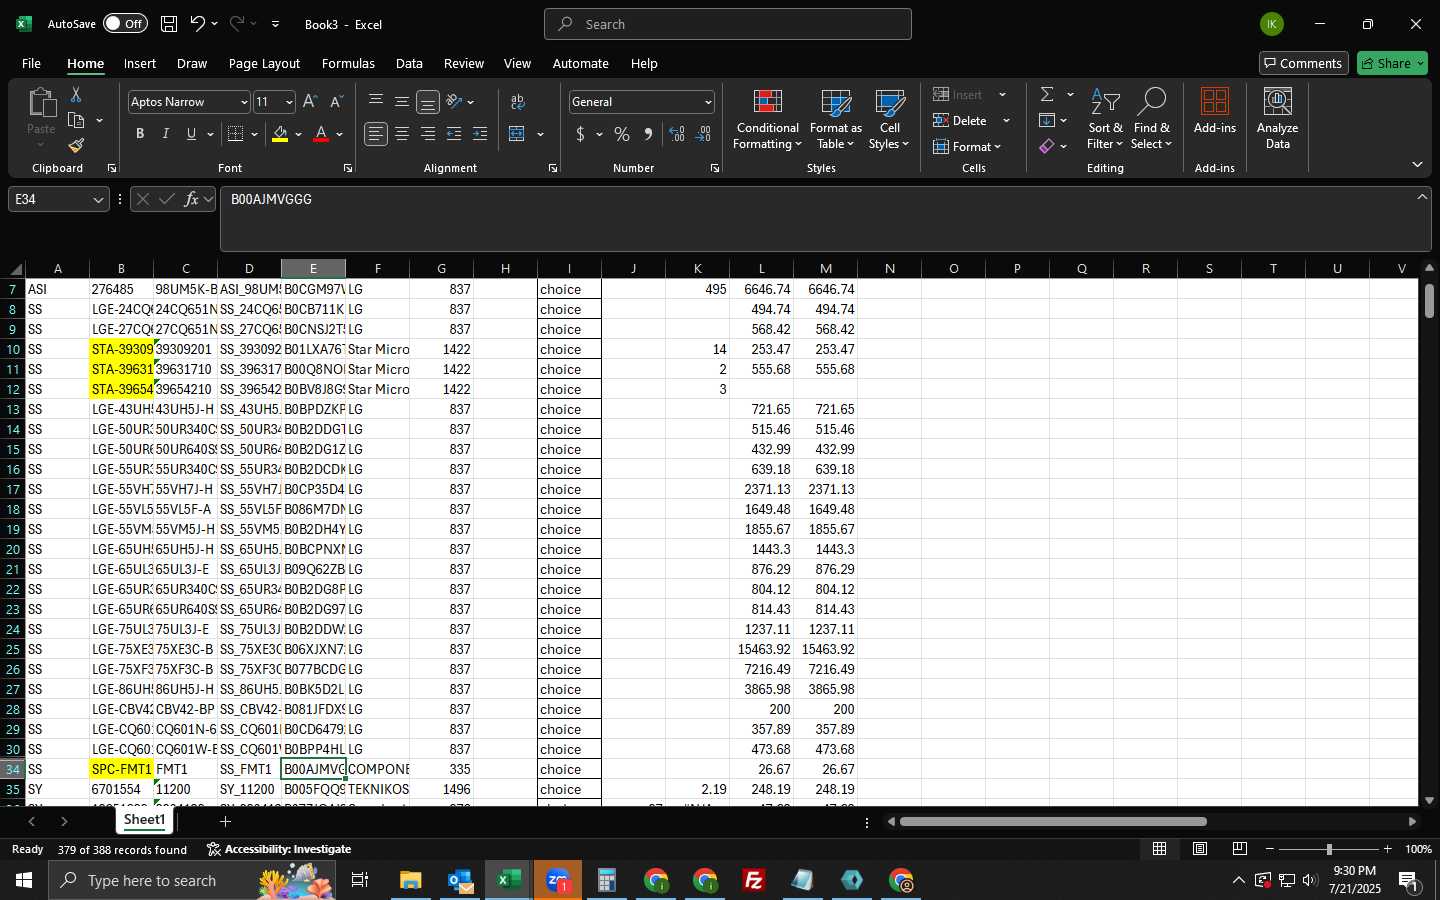Viewport: 1440px width, 900px height.
Task: Open Calculator from taskbar
Action: (x=607, y=880)
